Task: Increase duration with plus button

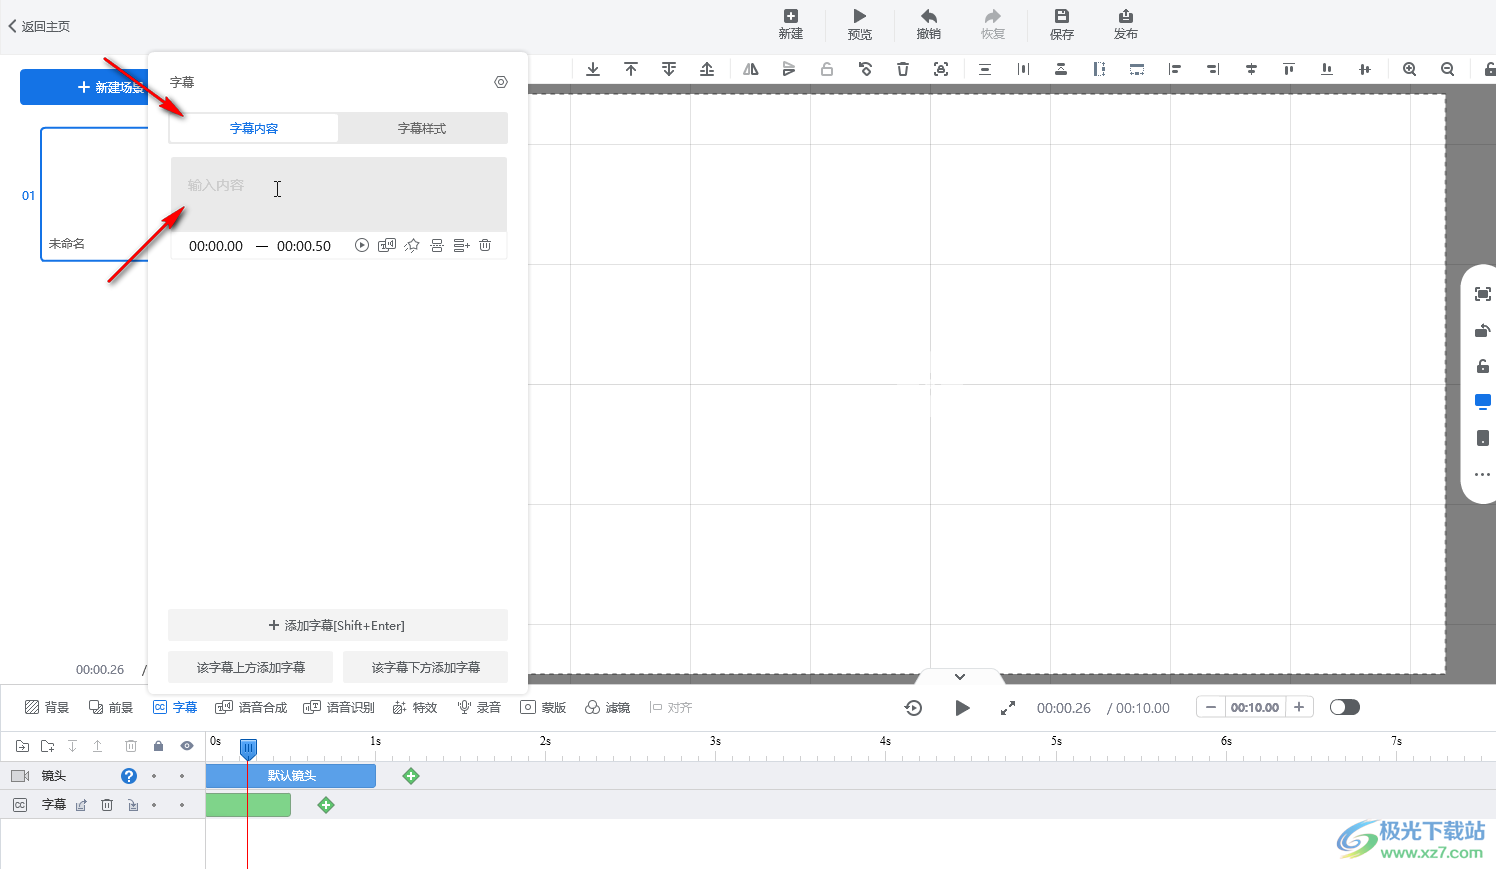Action: pos(1299,707)
